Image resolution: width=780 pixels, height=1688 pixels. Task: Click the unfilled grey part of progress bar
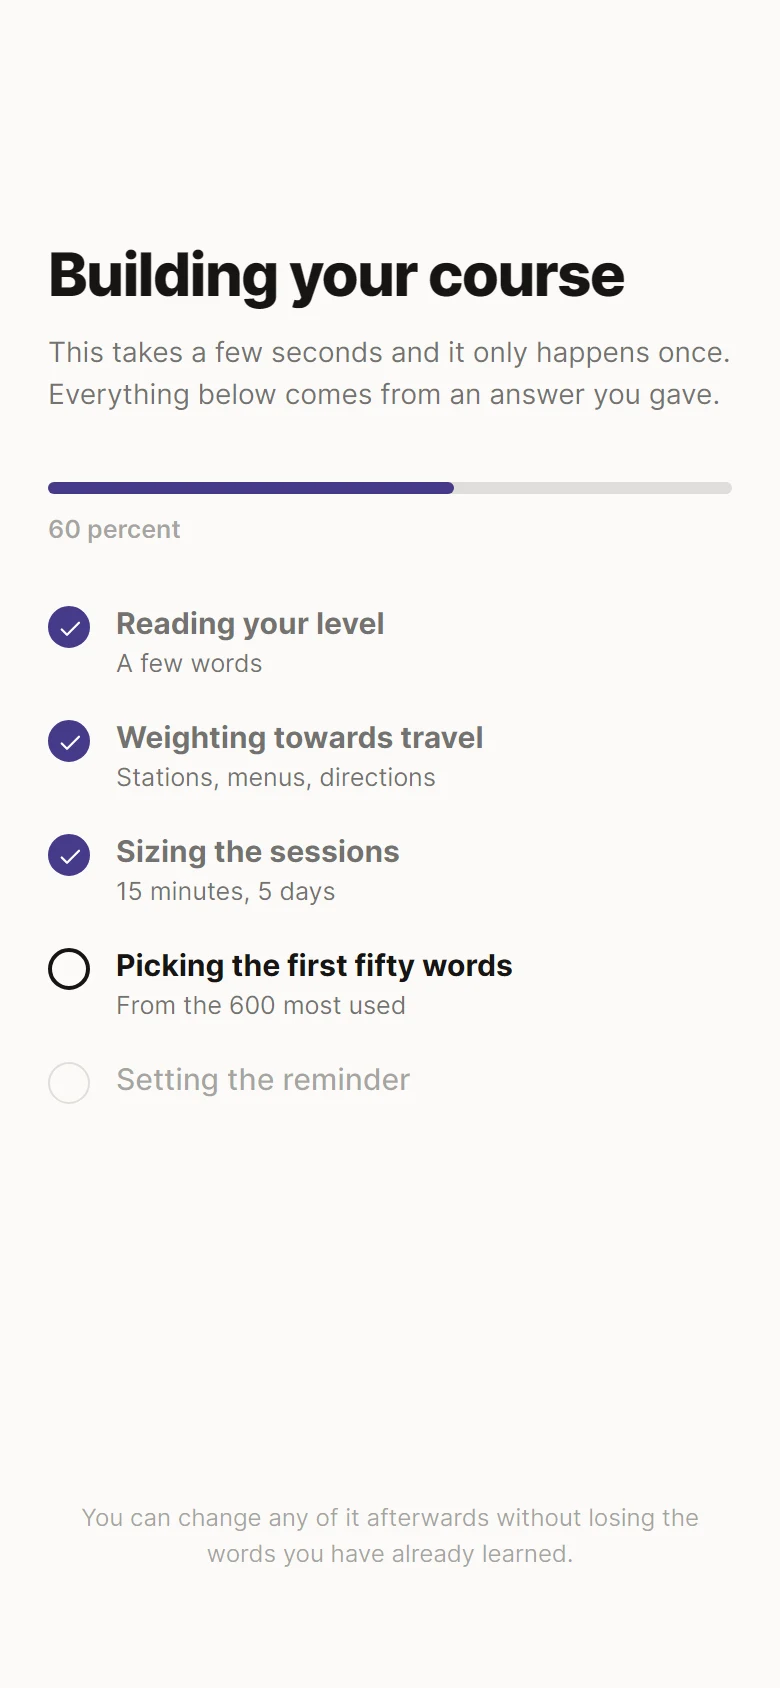(x=593, y=488)
